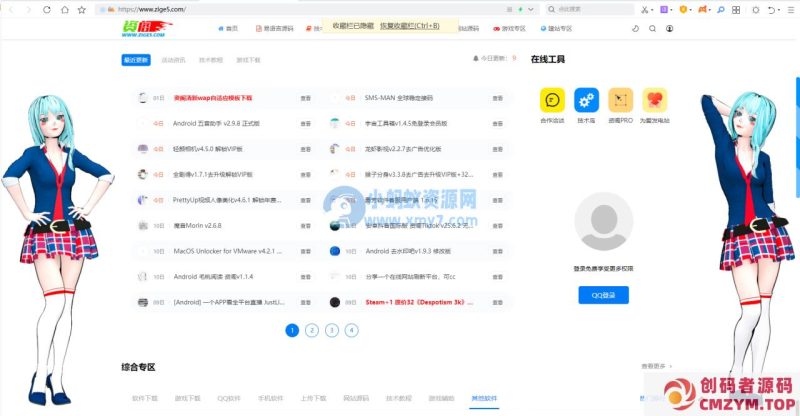
Task: Open the browser undo/restore arrow dropdown
Action: coord(774,10)
